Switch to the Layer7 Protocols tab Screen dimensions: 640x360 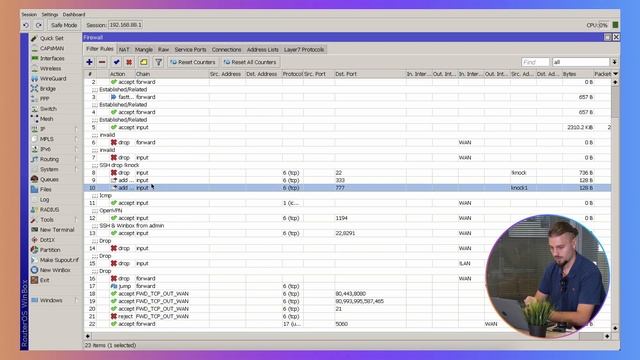coord(304,49)
